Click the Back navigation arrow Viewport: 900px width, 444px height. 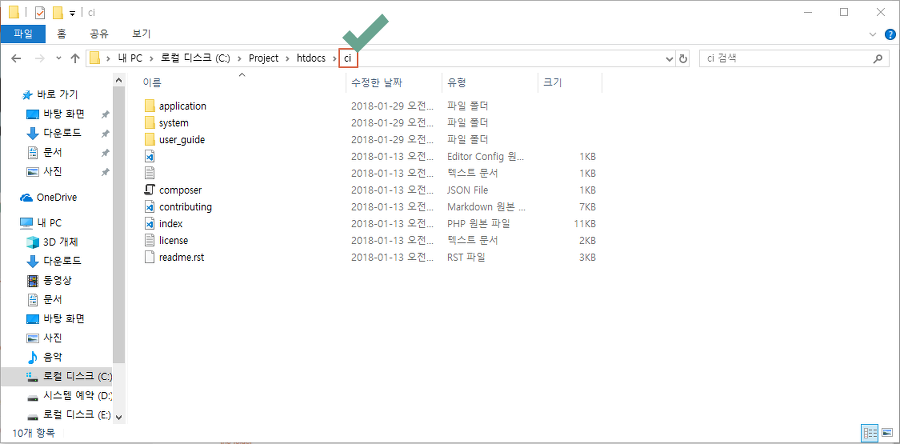point(16,59)
